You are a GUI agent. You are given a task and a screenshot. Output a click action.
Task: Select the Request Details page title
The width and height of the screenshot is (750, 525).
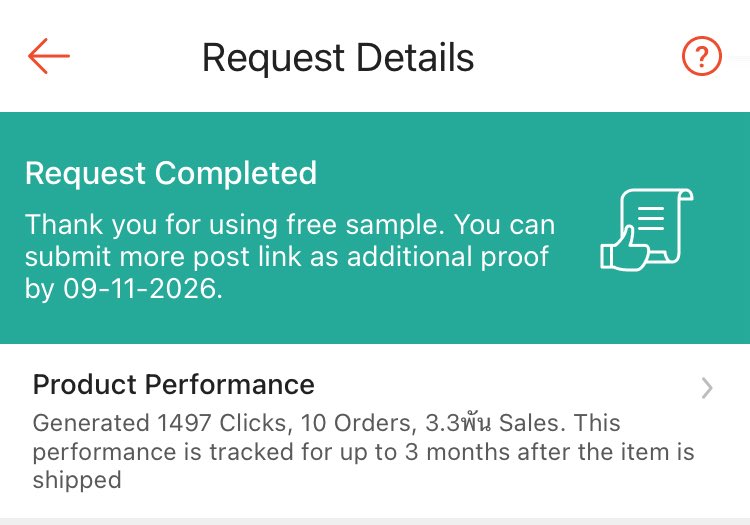338,57
